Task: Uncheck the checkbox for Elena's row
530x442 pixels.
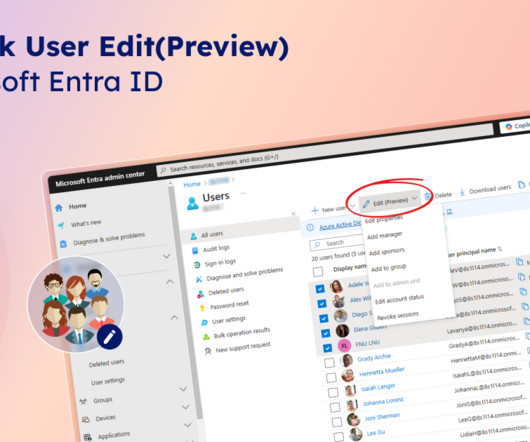Action: (x=325, y=333)
